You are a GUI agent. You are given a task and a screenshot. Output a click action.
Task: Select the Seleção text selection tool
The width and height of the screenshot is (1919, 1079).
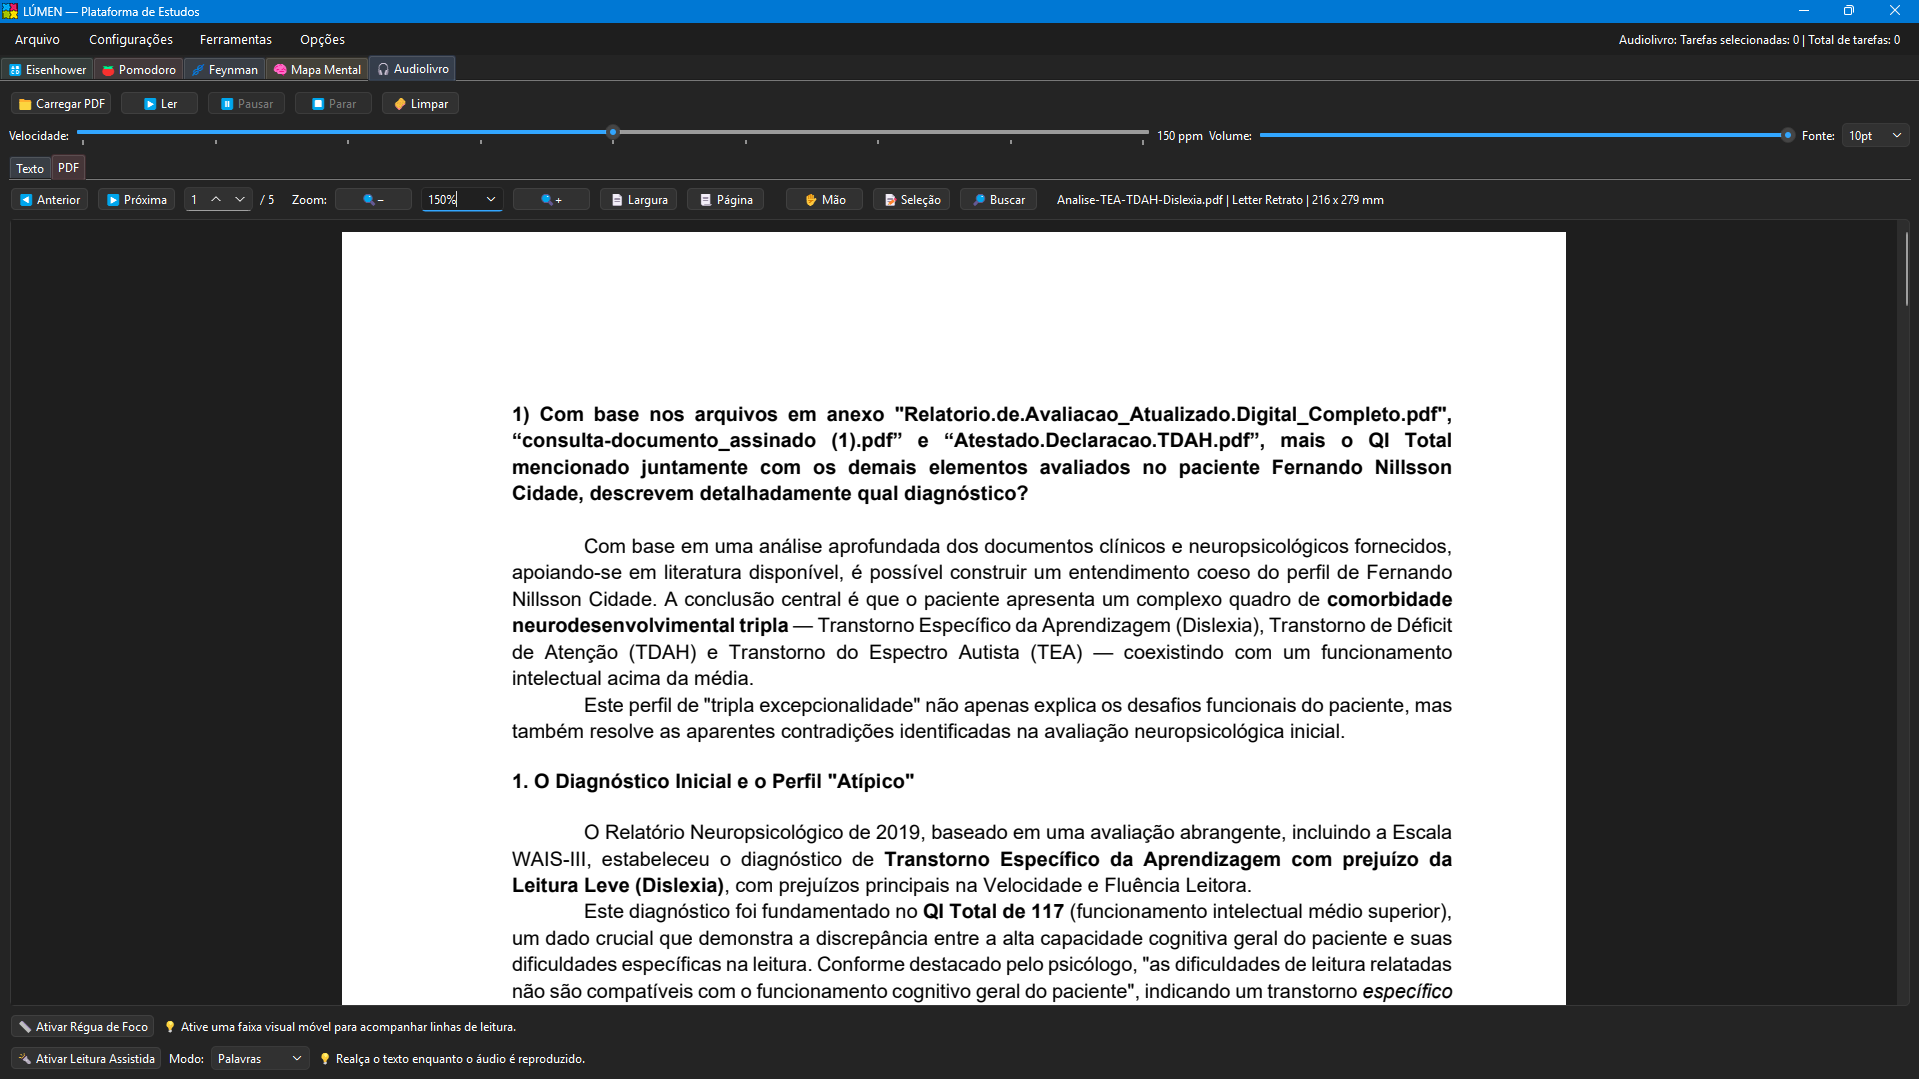point(911,200)
